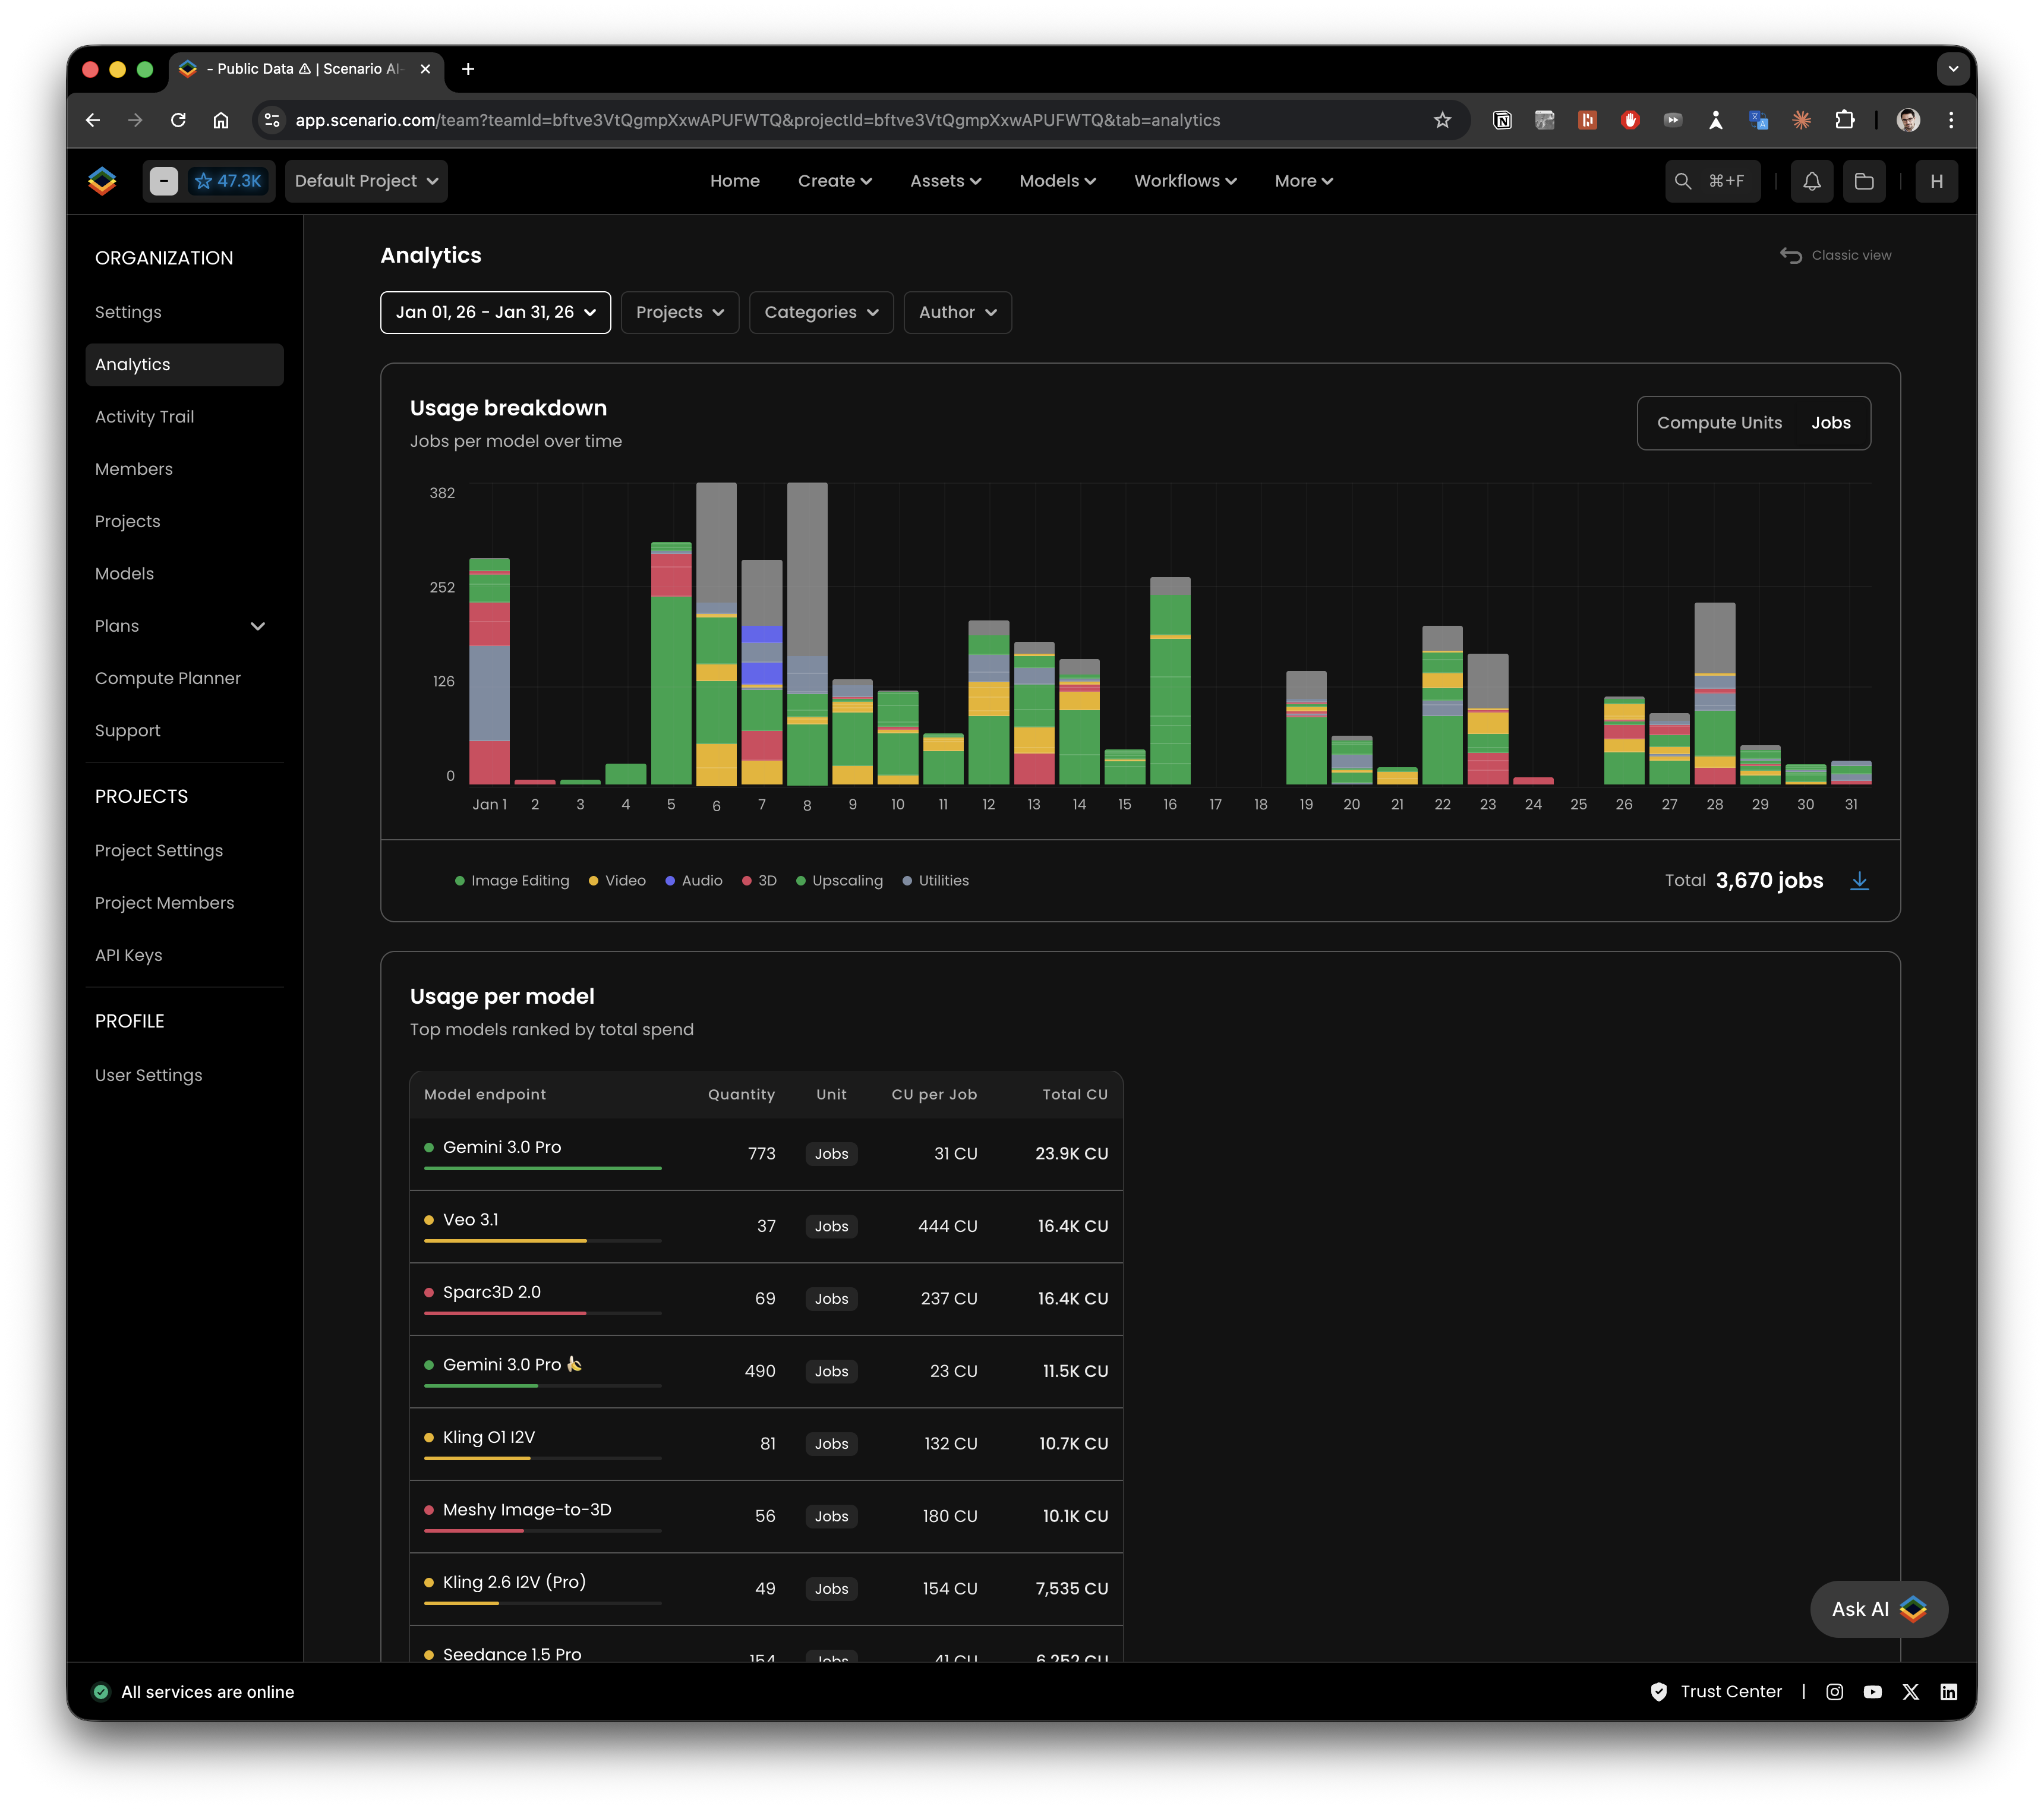Open YouTube icon in footer
This screenshot has height=1809, width=2044.
click(x=1872, y=1691)
